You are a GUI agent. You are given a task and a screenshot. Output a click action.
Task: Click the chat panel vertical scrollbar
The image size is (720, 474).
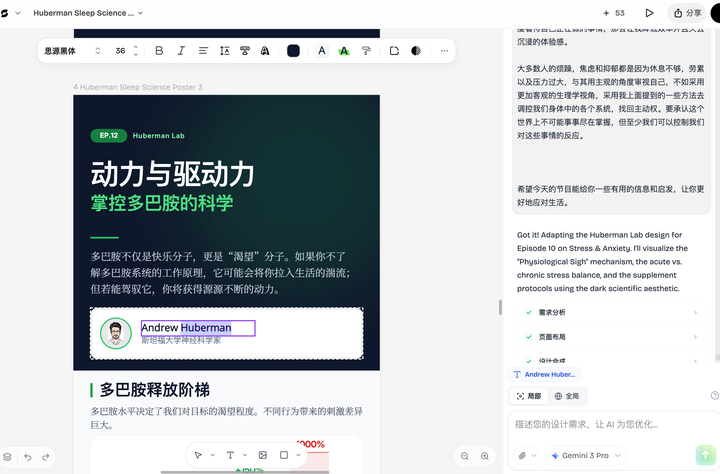point(717,358)
